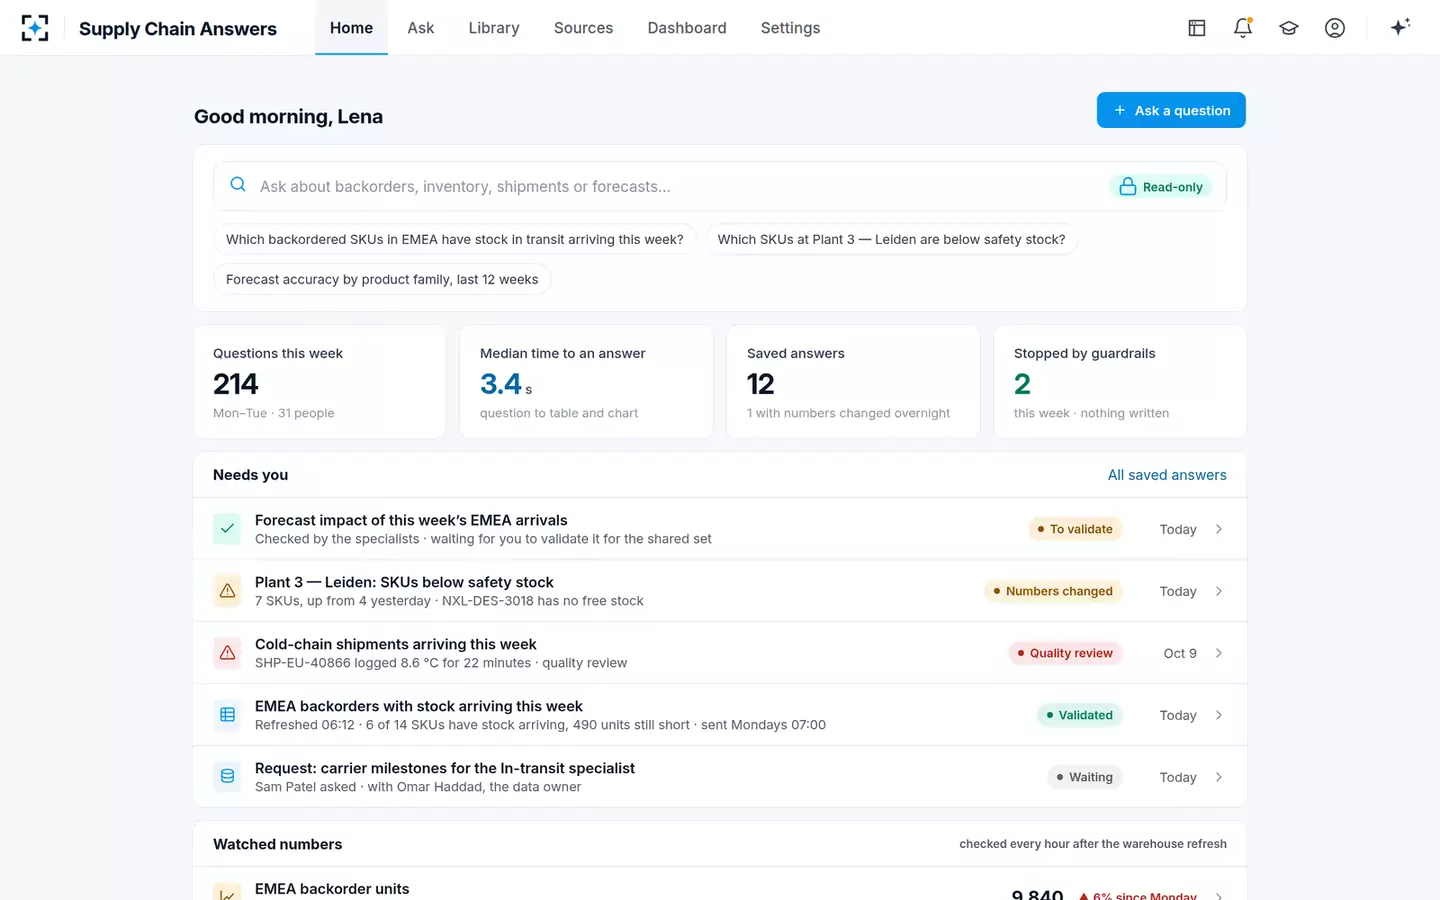Switch to the Library tab
The image size is (1440, 900).
click(494, 28)
